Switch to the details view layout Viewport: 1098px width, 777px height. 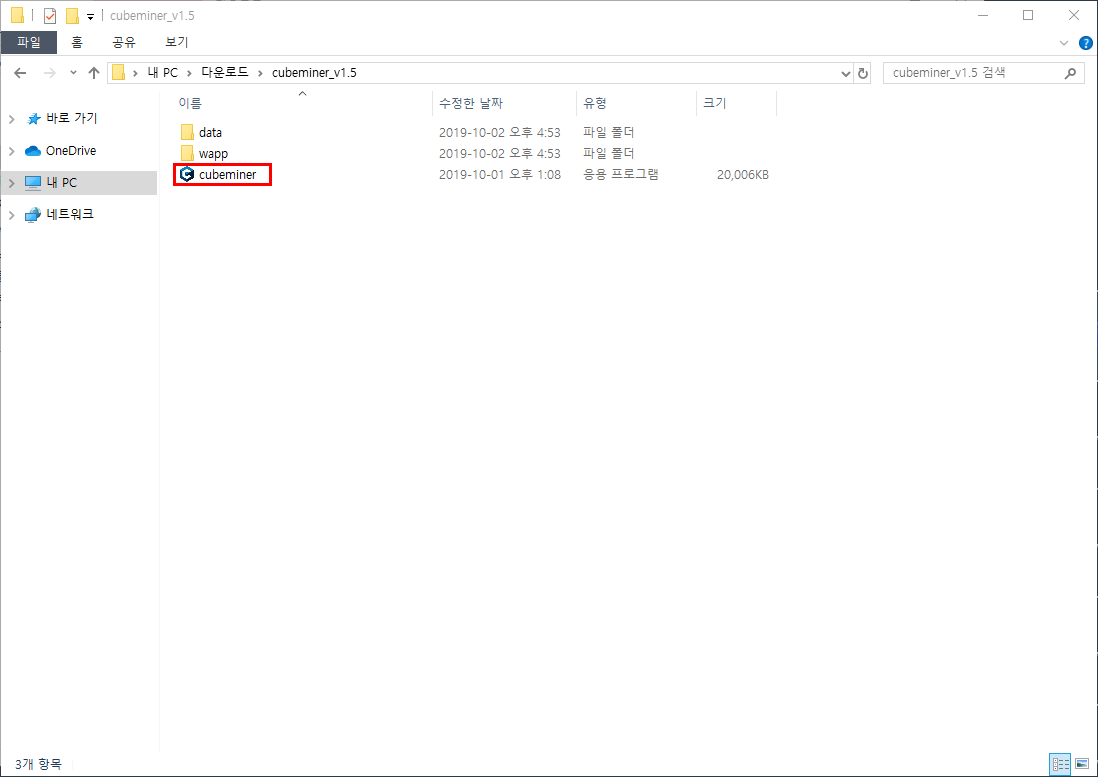click(x=1061, y=764)
